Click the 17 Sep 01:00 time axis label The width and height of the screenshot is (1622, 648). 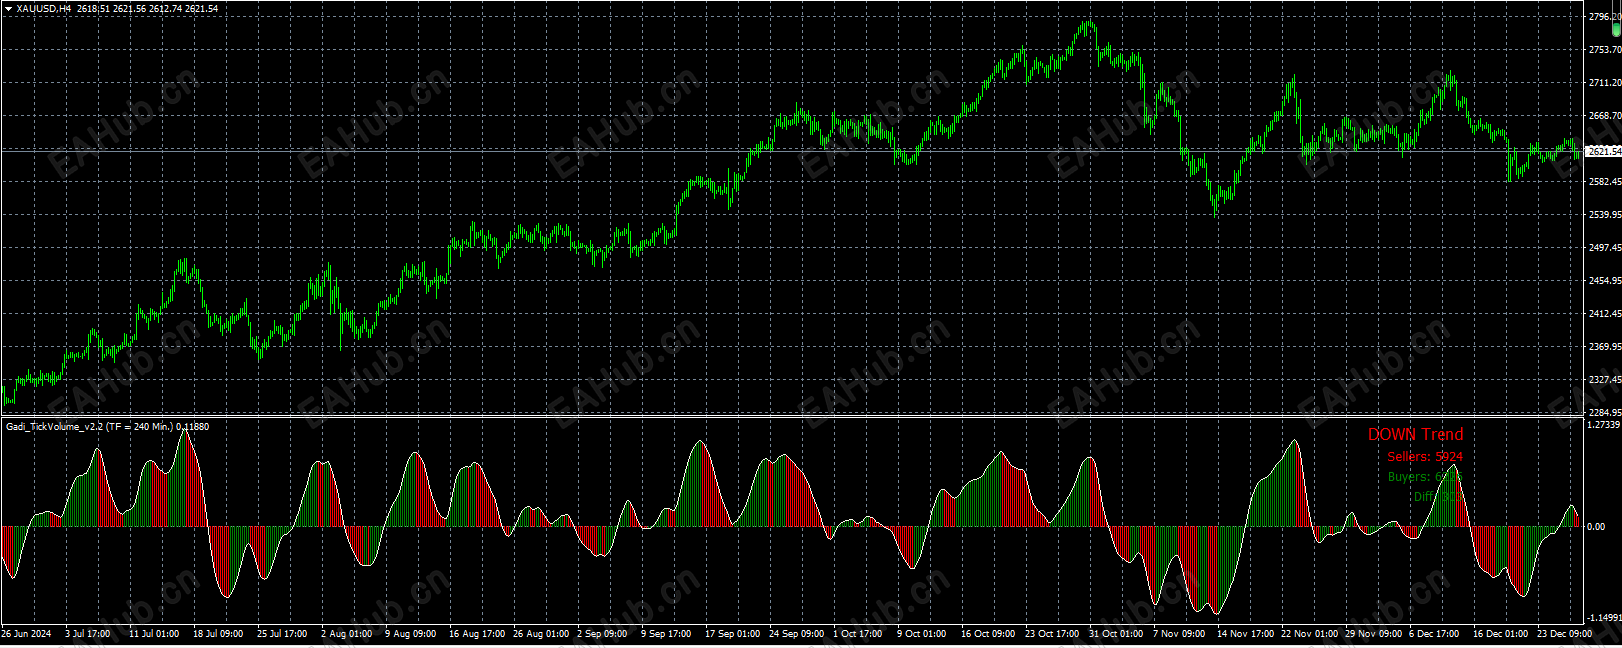pyautogui.click(x=732, y=634)
